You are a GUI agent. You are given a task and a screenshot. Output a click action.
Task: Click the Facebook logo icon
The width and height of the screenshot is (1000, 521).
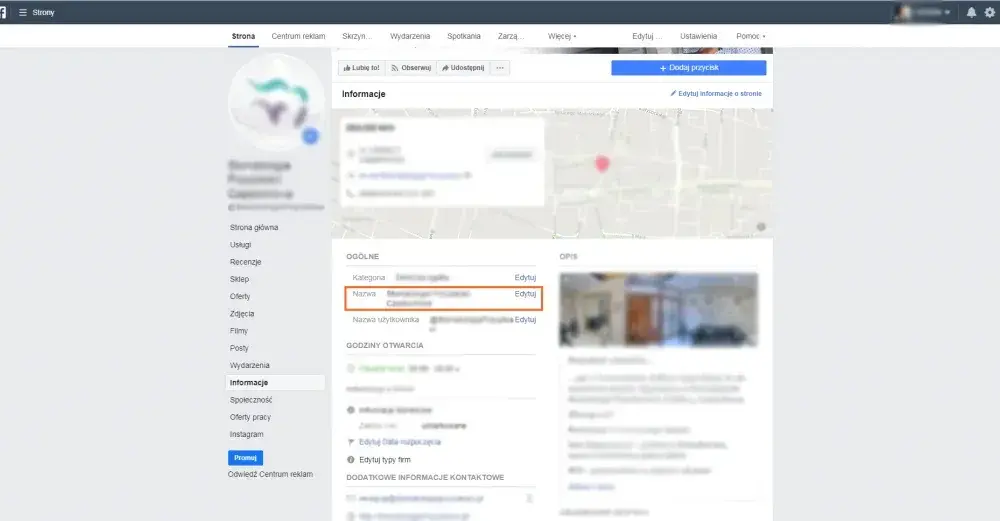pyautogui.click(x=3, y=12)
